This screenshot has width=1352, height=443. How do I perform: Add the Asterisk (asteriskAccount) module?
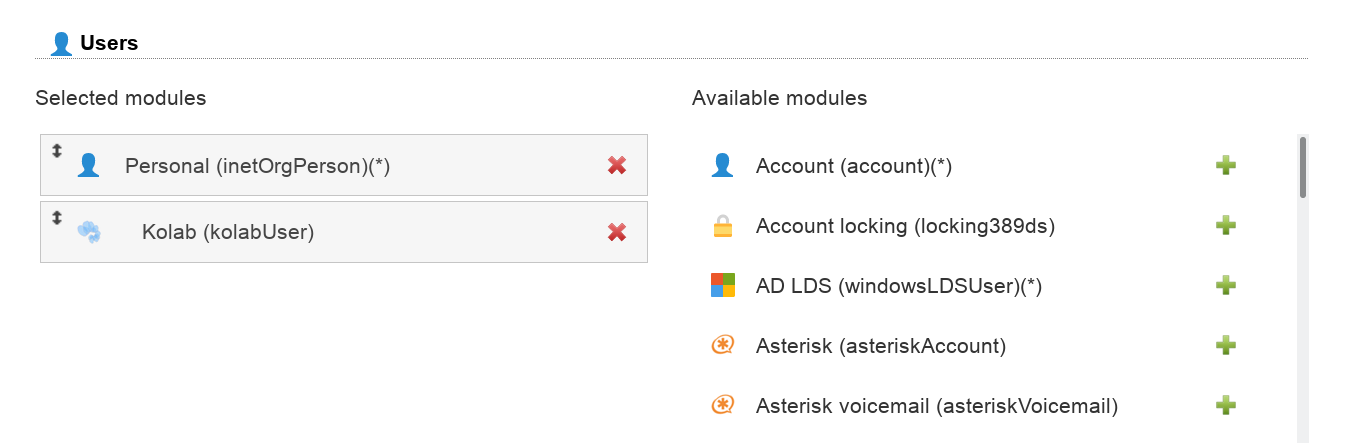(x=1226, y=346)
